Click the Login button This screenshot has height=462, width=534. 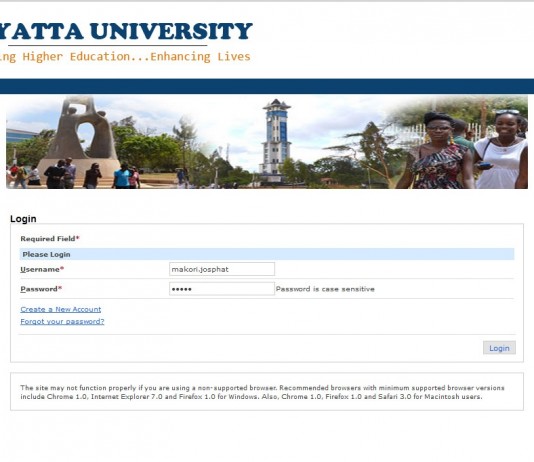499,348
